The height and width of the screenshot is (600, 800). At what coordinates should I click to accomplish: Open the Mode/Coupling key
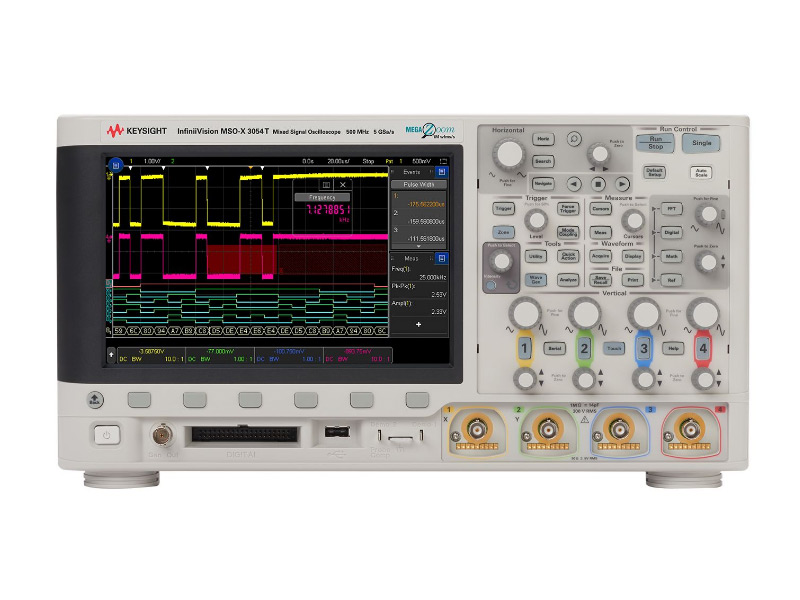tap(568, 232)
